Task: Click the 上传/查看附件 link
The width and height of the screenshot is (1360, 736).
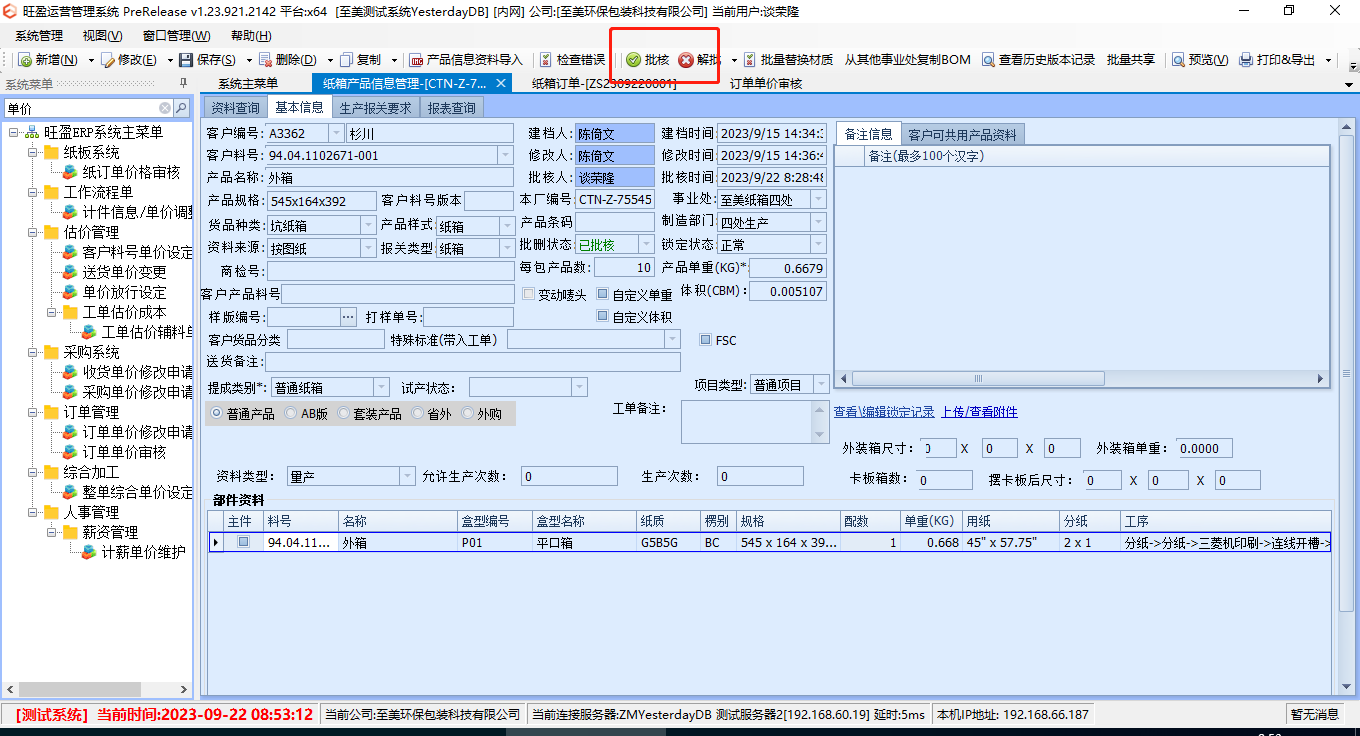Action: coord(979,412)
